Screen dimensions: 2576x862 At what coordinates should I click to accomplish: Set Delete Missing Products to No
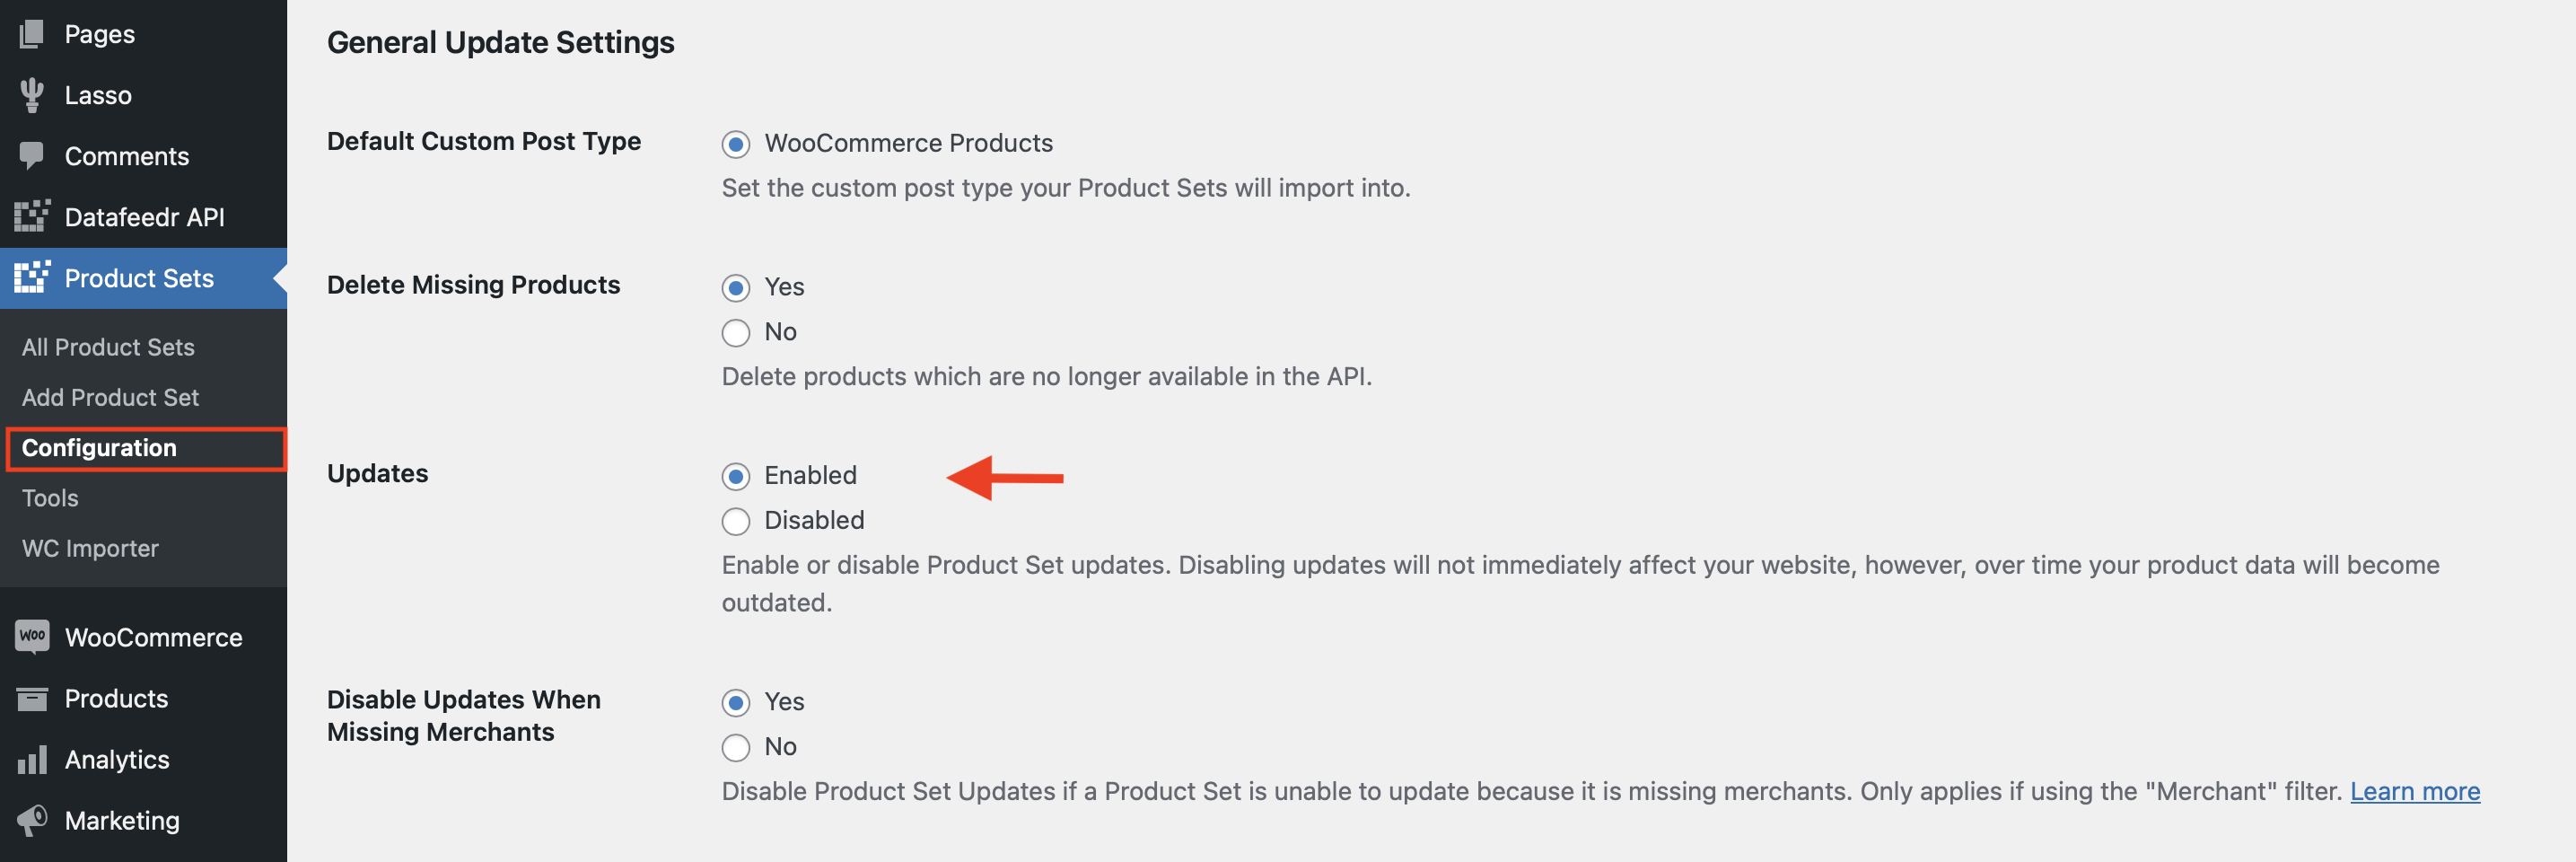pyautogui.click(x=736, y=332)
